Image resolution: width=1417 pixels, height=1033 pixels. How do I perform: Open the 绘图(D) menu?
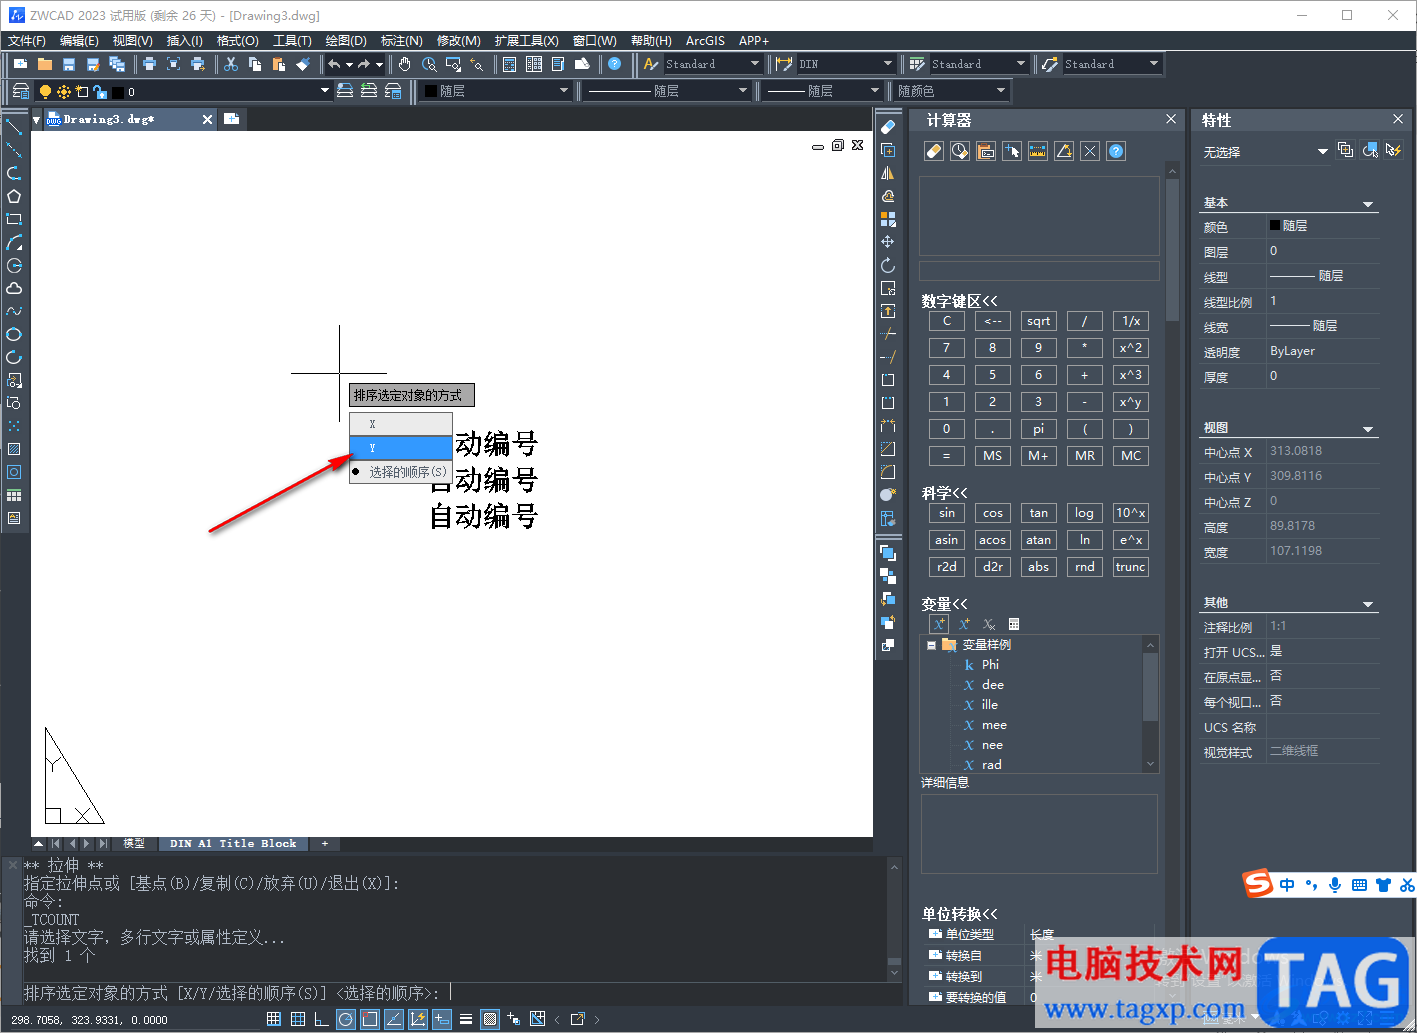(x=346, y=41)
